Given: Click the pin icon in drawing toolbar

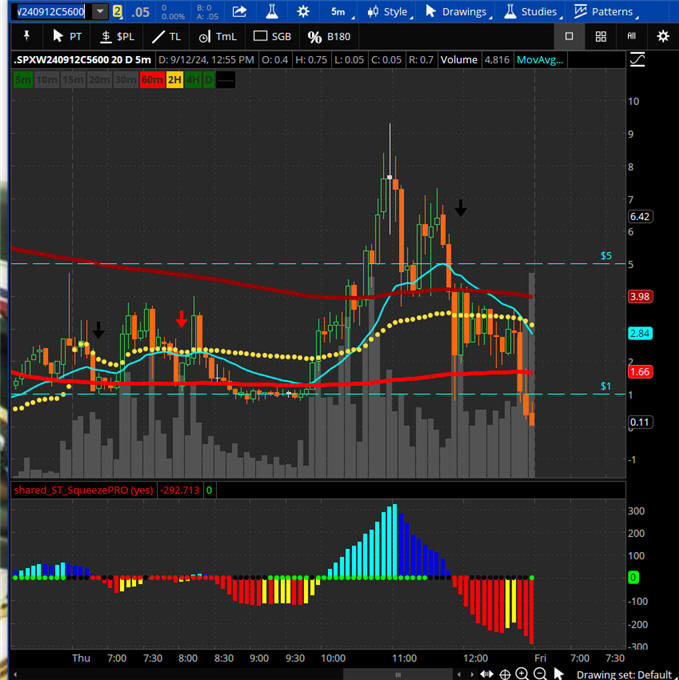Looking at the screenshot, I should [25, 36].
